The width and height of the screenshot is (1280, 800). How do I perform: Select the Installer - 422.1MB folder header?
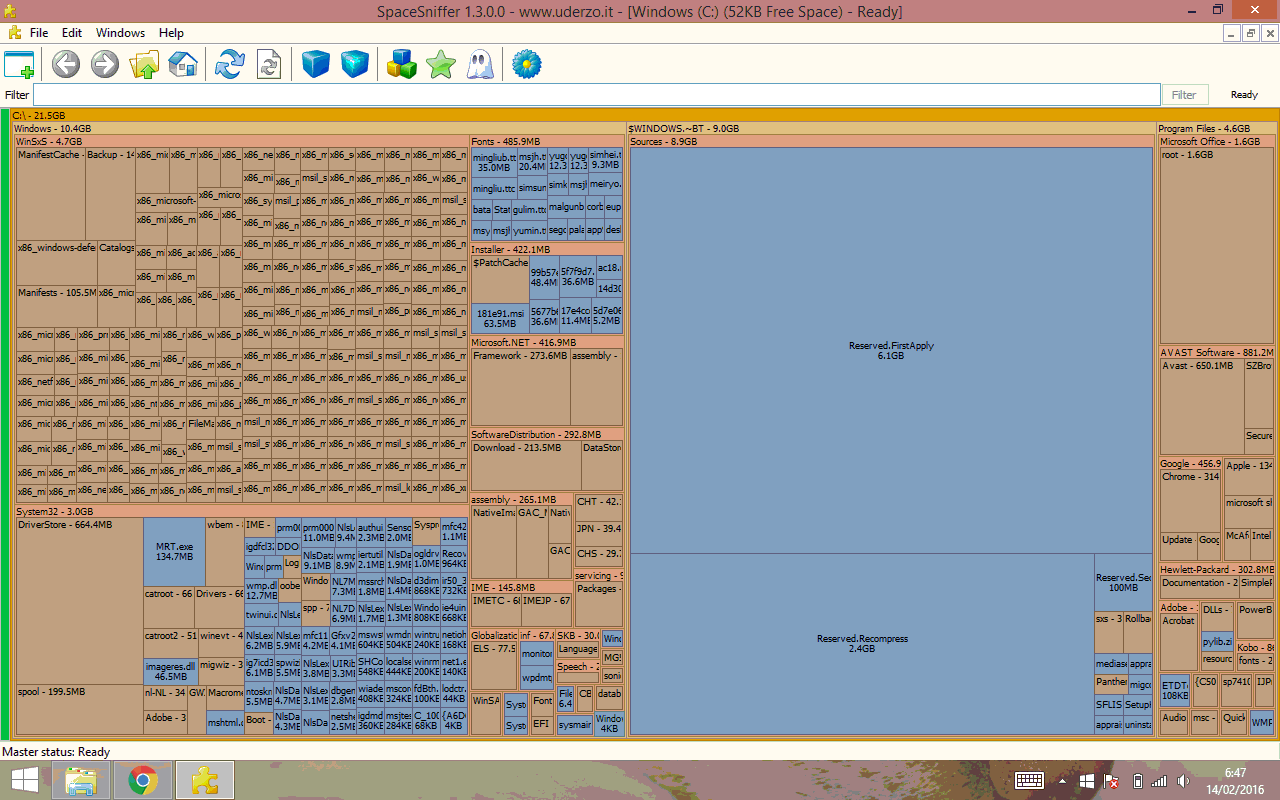coord(547,249)
